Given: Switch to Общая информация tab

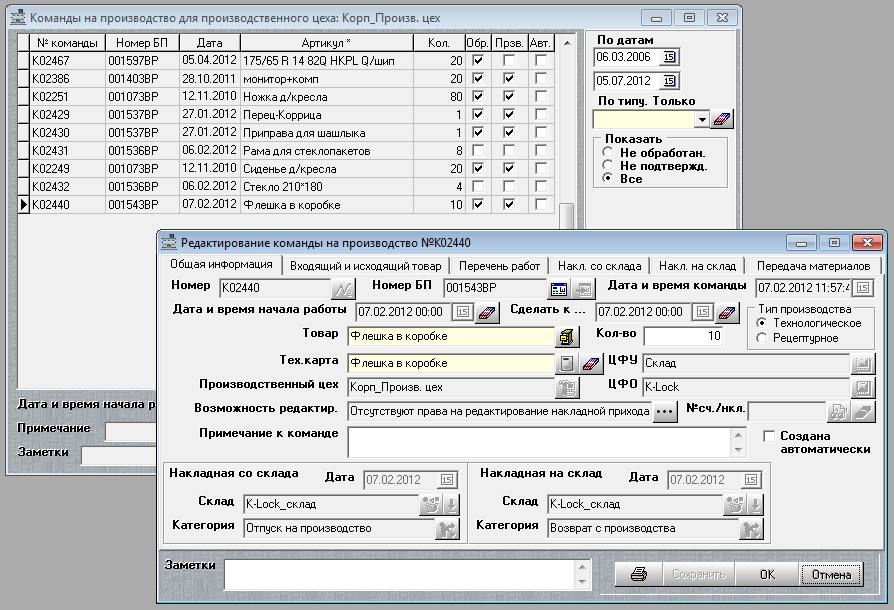Looking at the screenshot, I should tap(221, 265).
